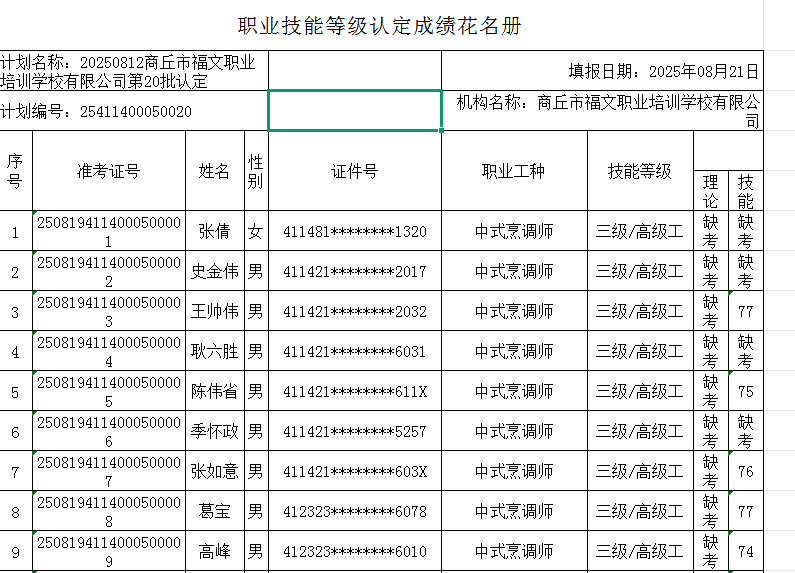Select the 理论 sub-header cell
The image size is (795, 573).
(x=710, y=191)
